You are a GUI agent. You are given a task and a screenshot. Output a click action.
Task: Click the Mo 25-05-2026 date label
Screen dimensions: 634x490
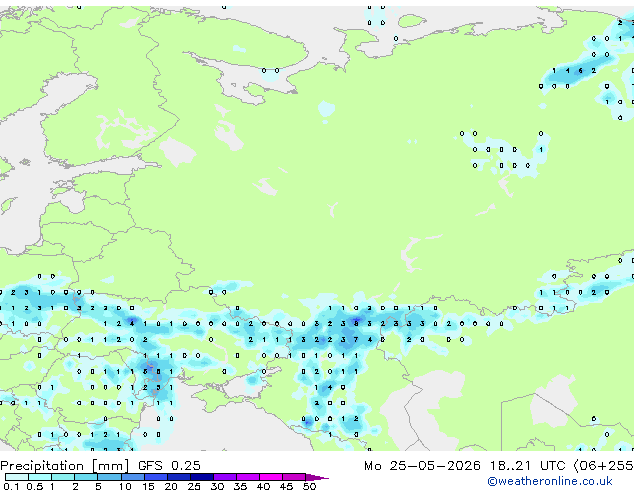(423, 466)
